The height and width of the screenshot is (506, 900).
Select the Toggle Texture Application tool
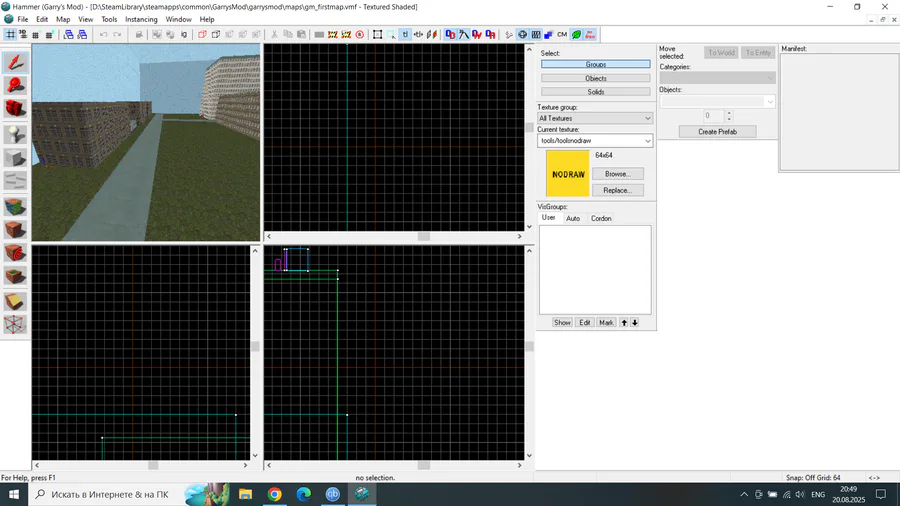(15, 207)
